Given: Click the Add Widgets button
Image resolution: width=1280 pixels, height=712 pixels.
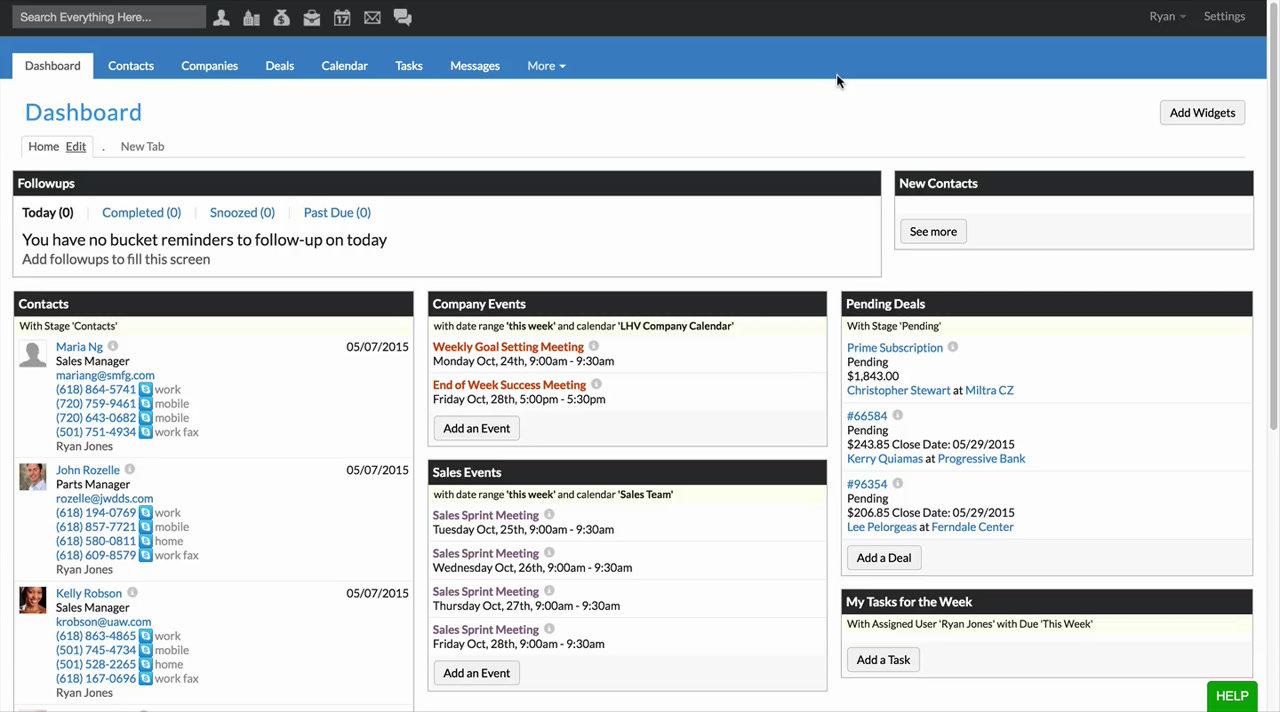Looking at the screenshot, I should pos(1202,112).
